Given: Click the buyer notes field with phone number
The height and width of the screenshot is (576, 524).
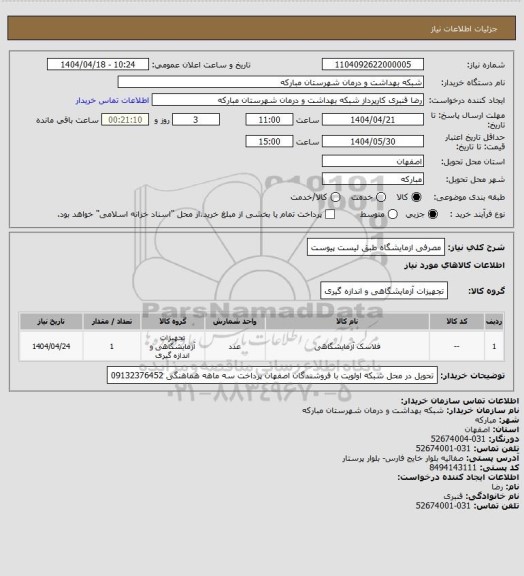Looking at the screenshot, I should (272, 375).
